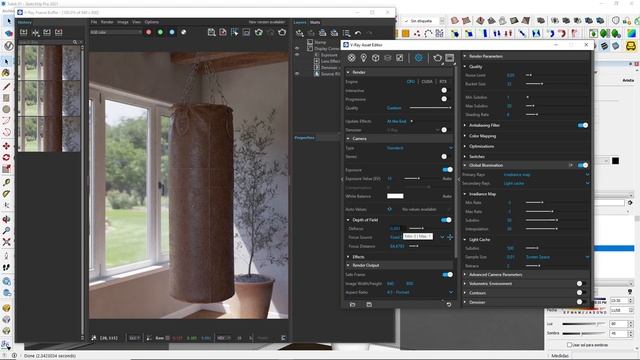This screenshot has height=360, width=640.
Task: Toggle Global Illumination switch
Action: click(583, 165)
